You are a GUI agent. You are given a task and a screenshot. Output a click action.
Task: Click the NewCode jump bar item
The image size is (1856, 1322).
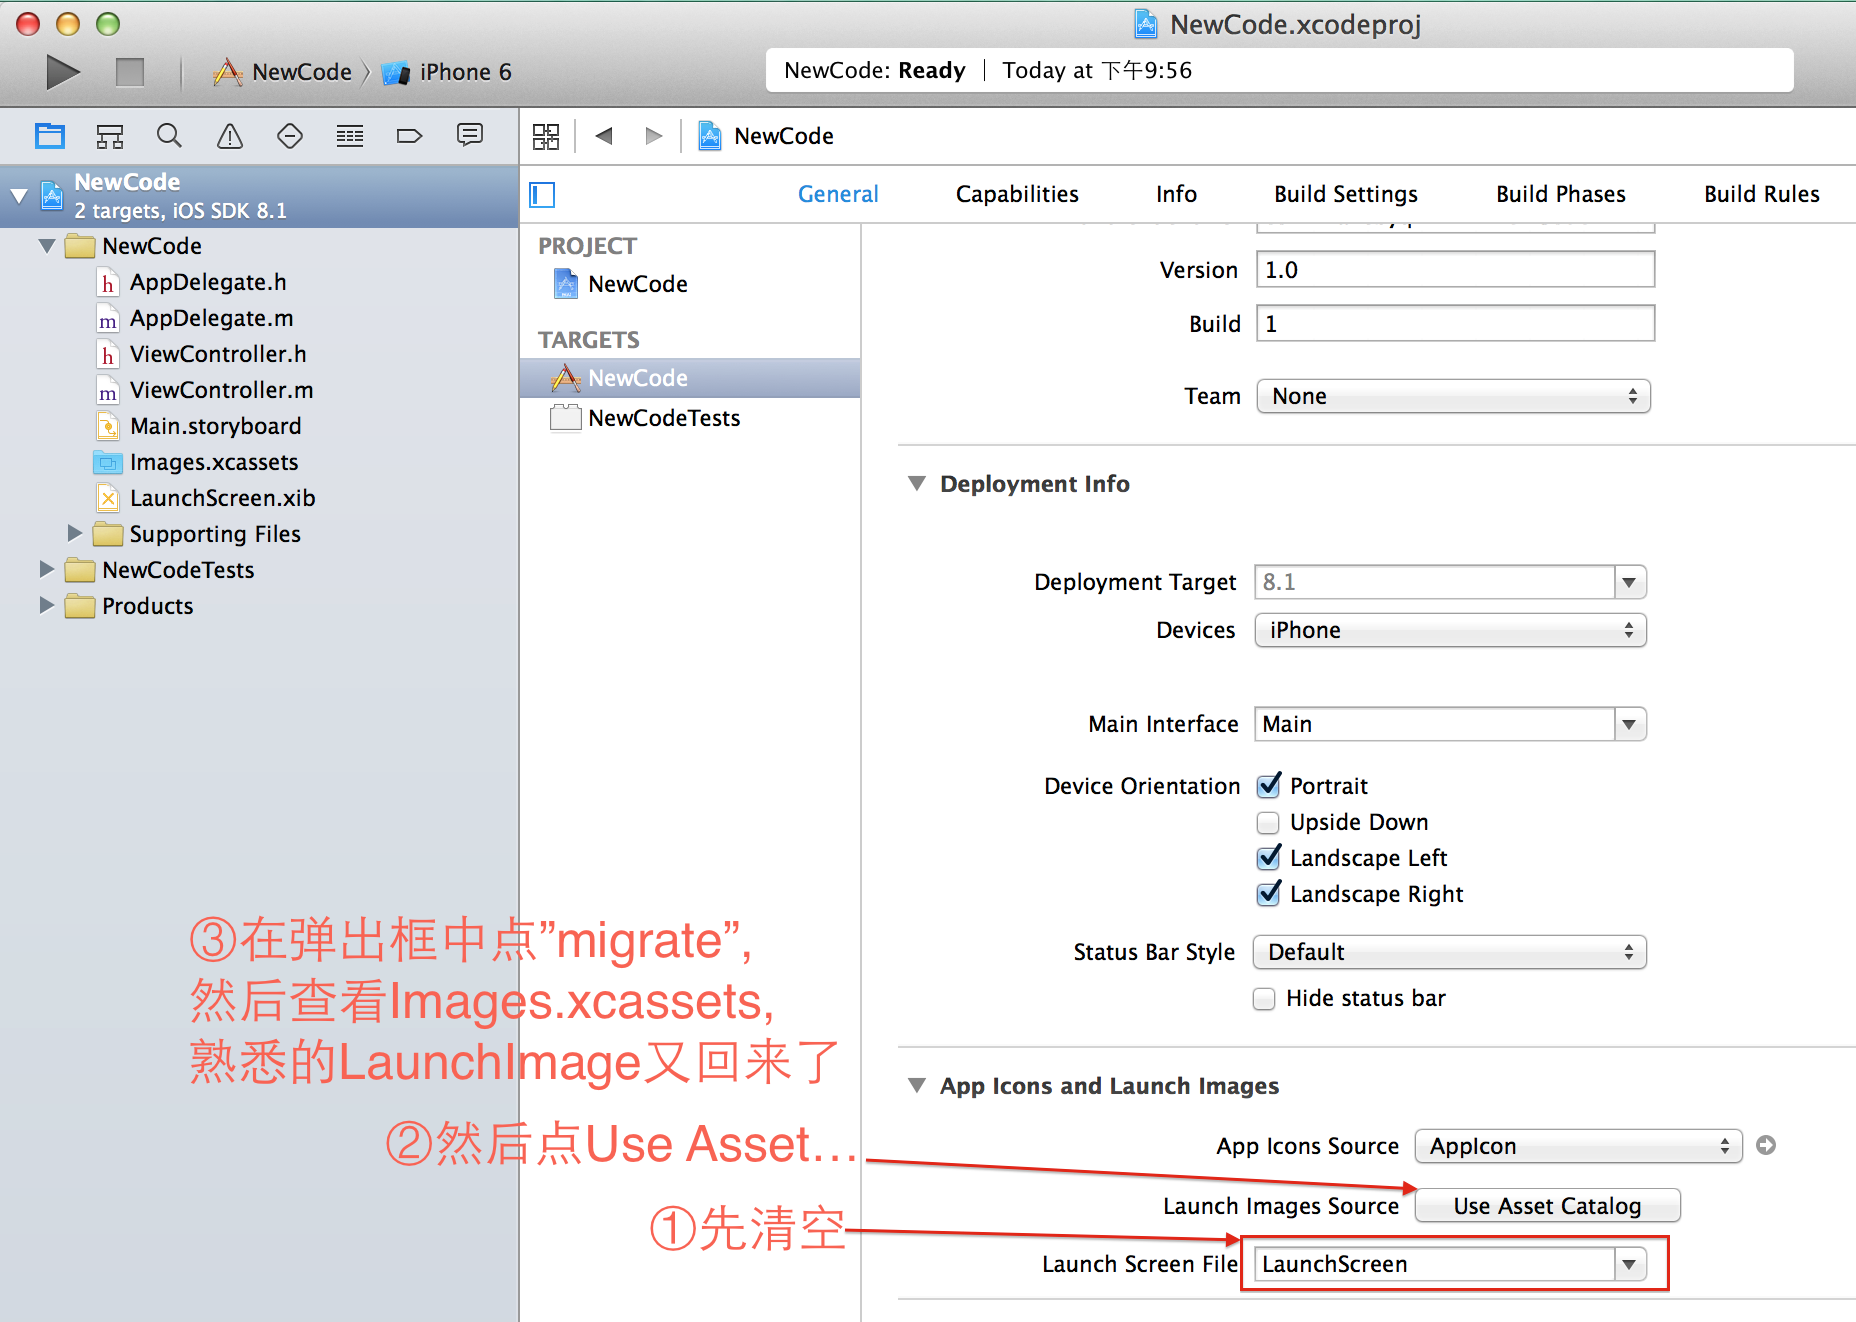pyautogui.click(x=766, y=136)
